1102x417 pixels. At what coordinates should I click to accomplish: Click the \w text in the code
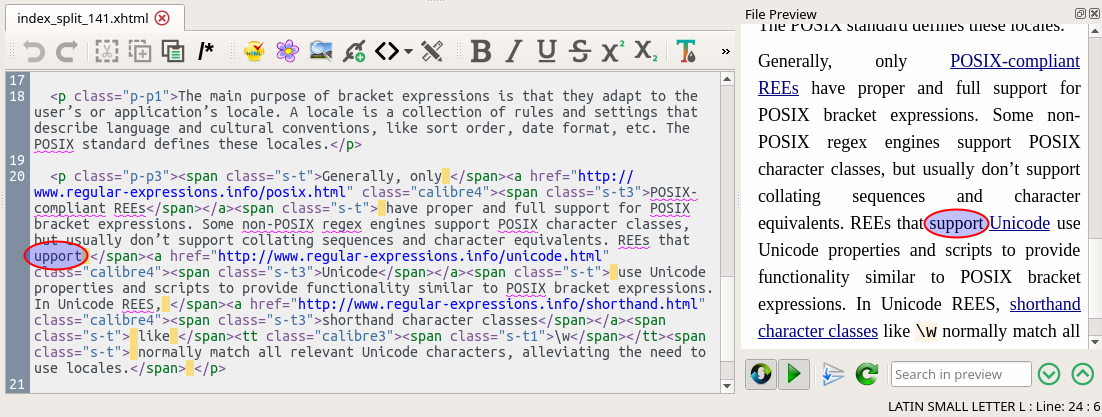coord(563,336)
